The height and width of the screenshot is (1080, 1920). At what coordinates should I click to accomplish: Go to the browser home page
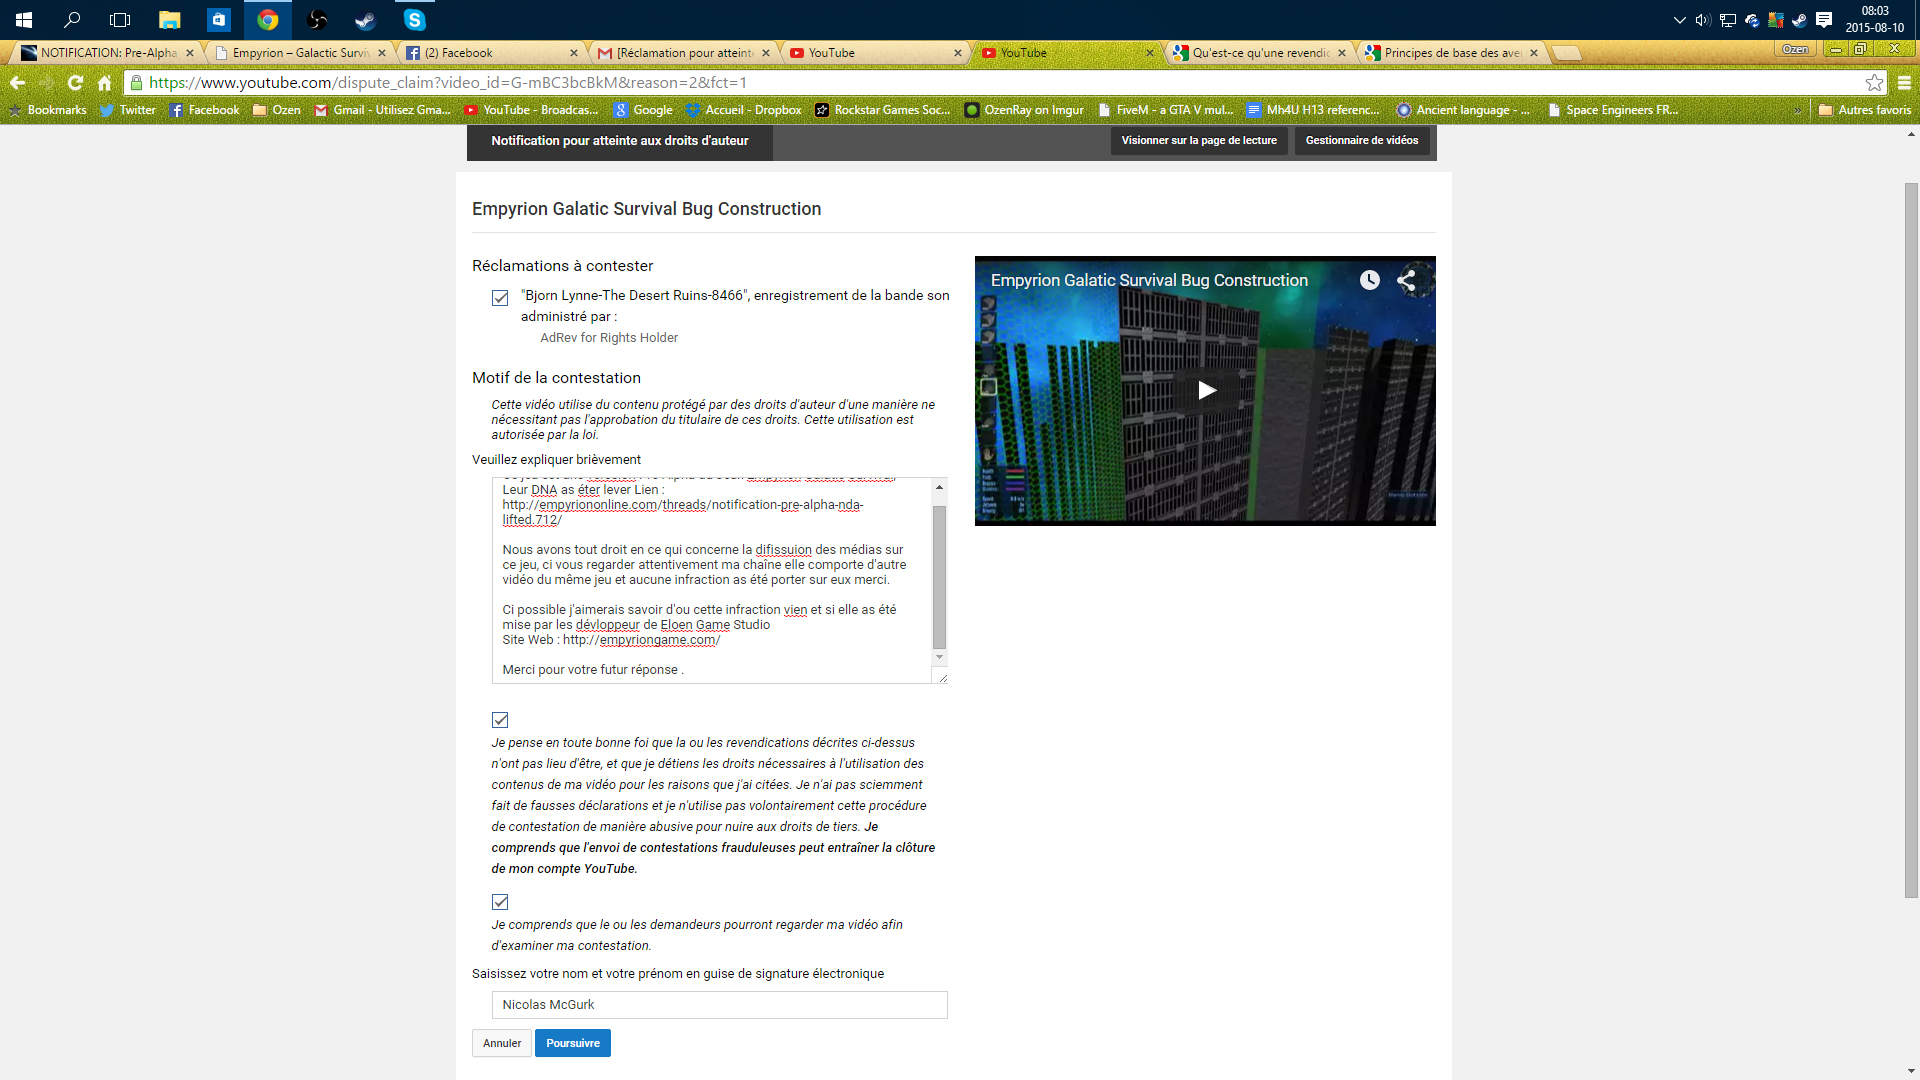[104, 83]
